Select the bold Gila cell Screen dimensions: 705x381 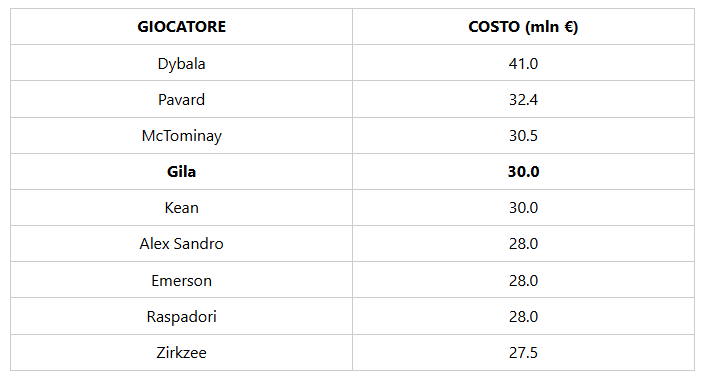tap(181, 171)
